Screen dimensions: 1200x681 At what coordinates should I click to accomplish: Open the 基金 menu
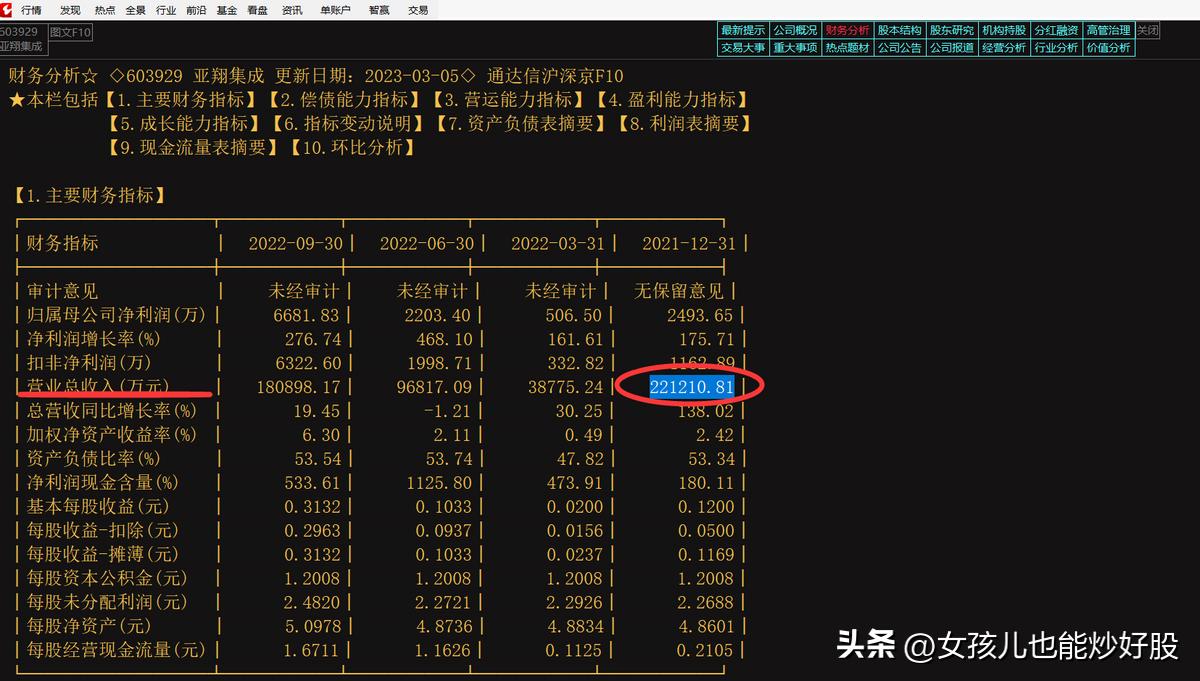pos(227,10)
